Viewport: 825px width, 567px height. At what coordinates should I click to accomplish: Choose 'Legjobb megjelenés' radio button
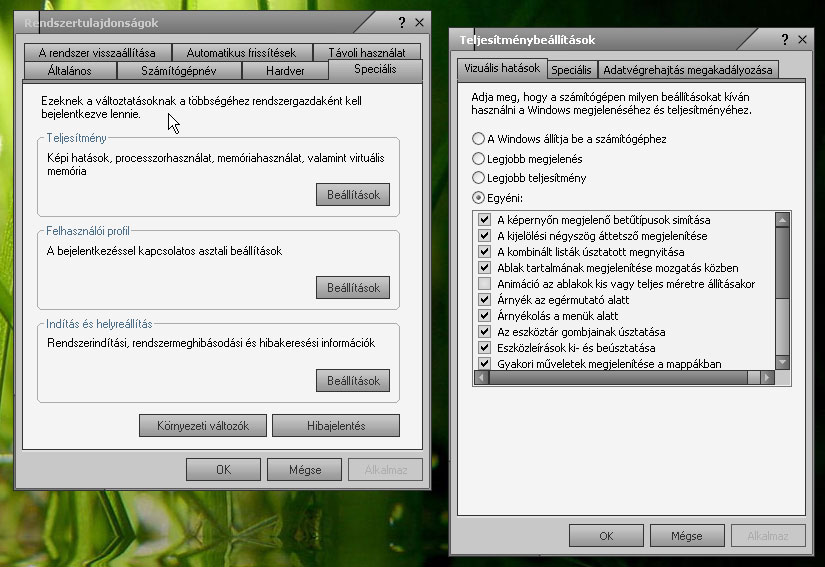coord(479,158)
